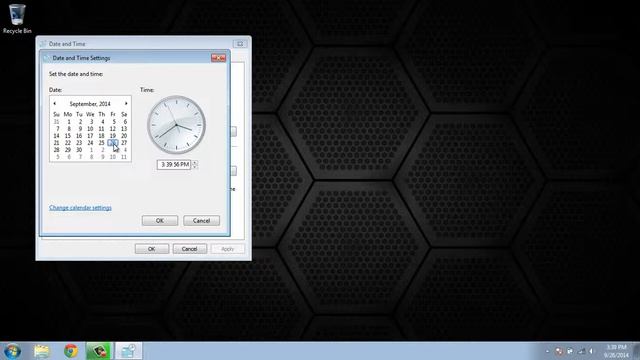This screenshot has height=360, width=640.
Task: Select the Date and Time taskbar button
Action: coord(129,351)
